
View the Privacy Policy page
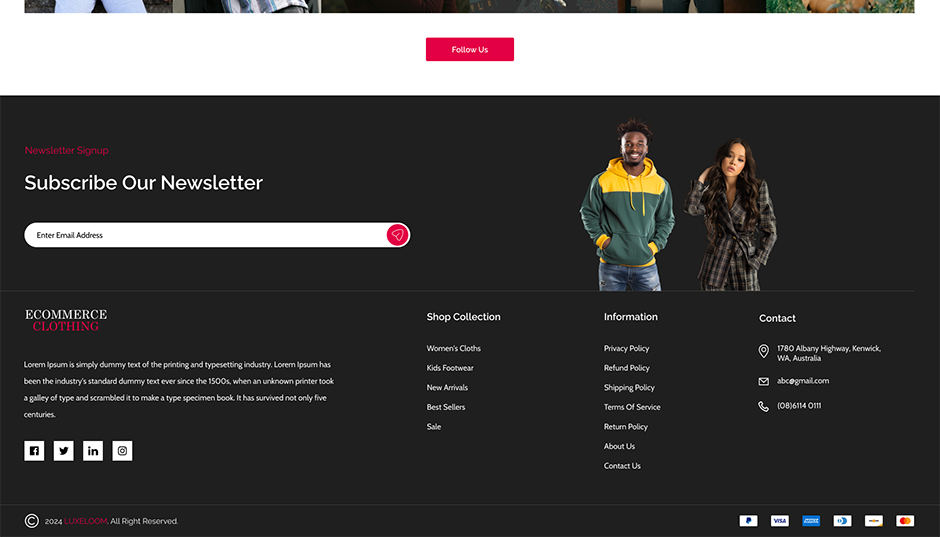626,348
